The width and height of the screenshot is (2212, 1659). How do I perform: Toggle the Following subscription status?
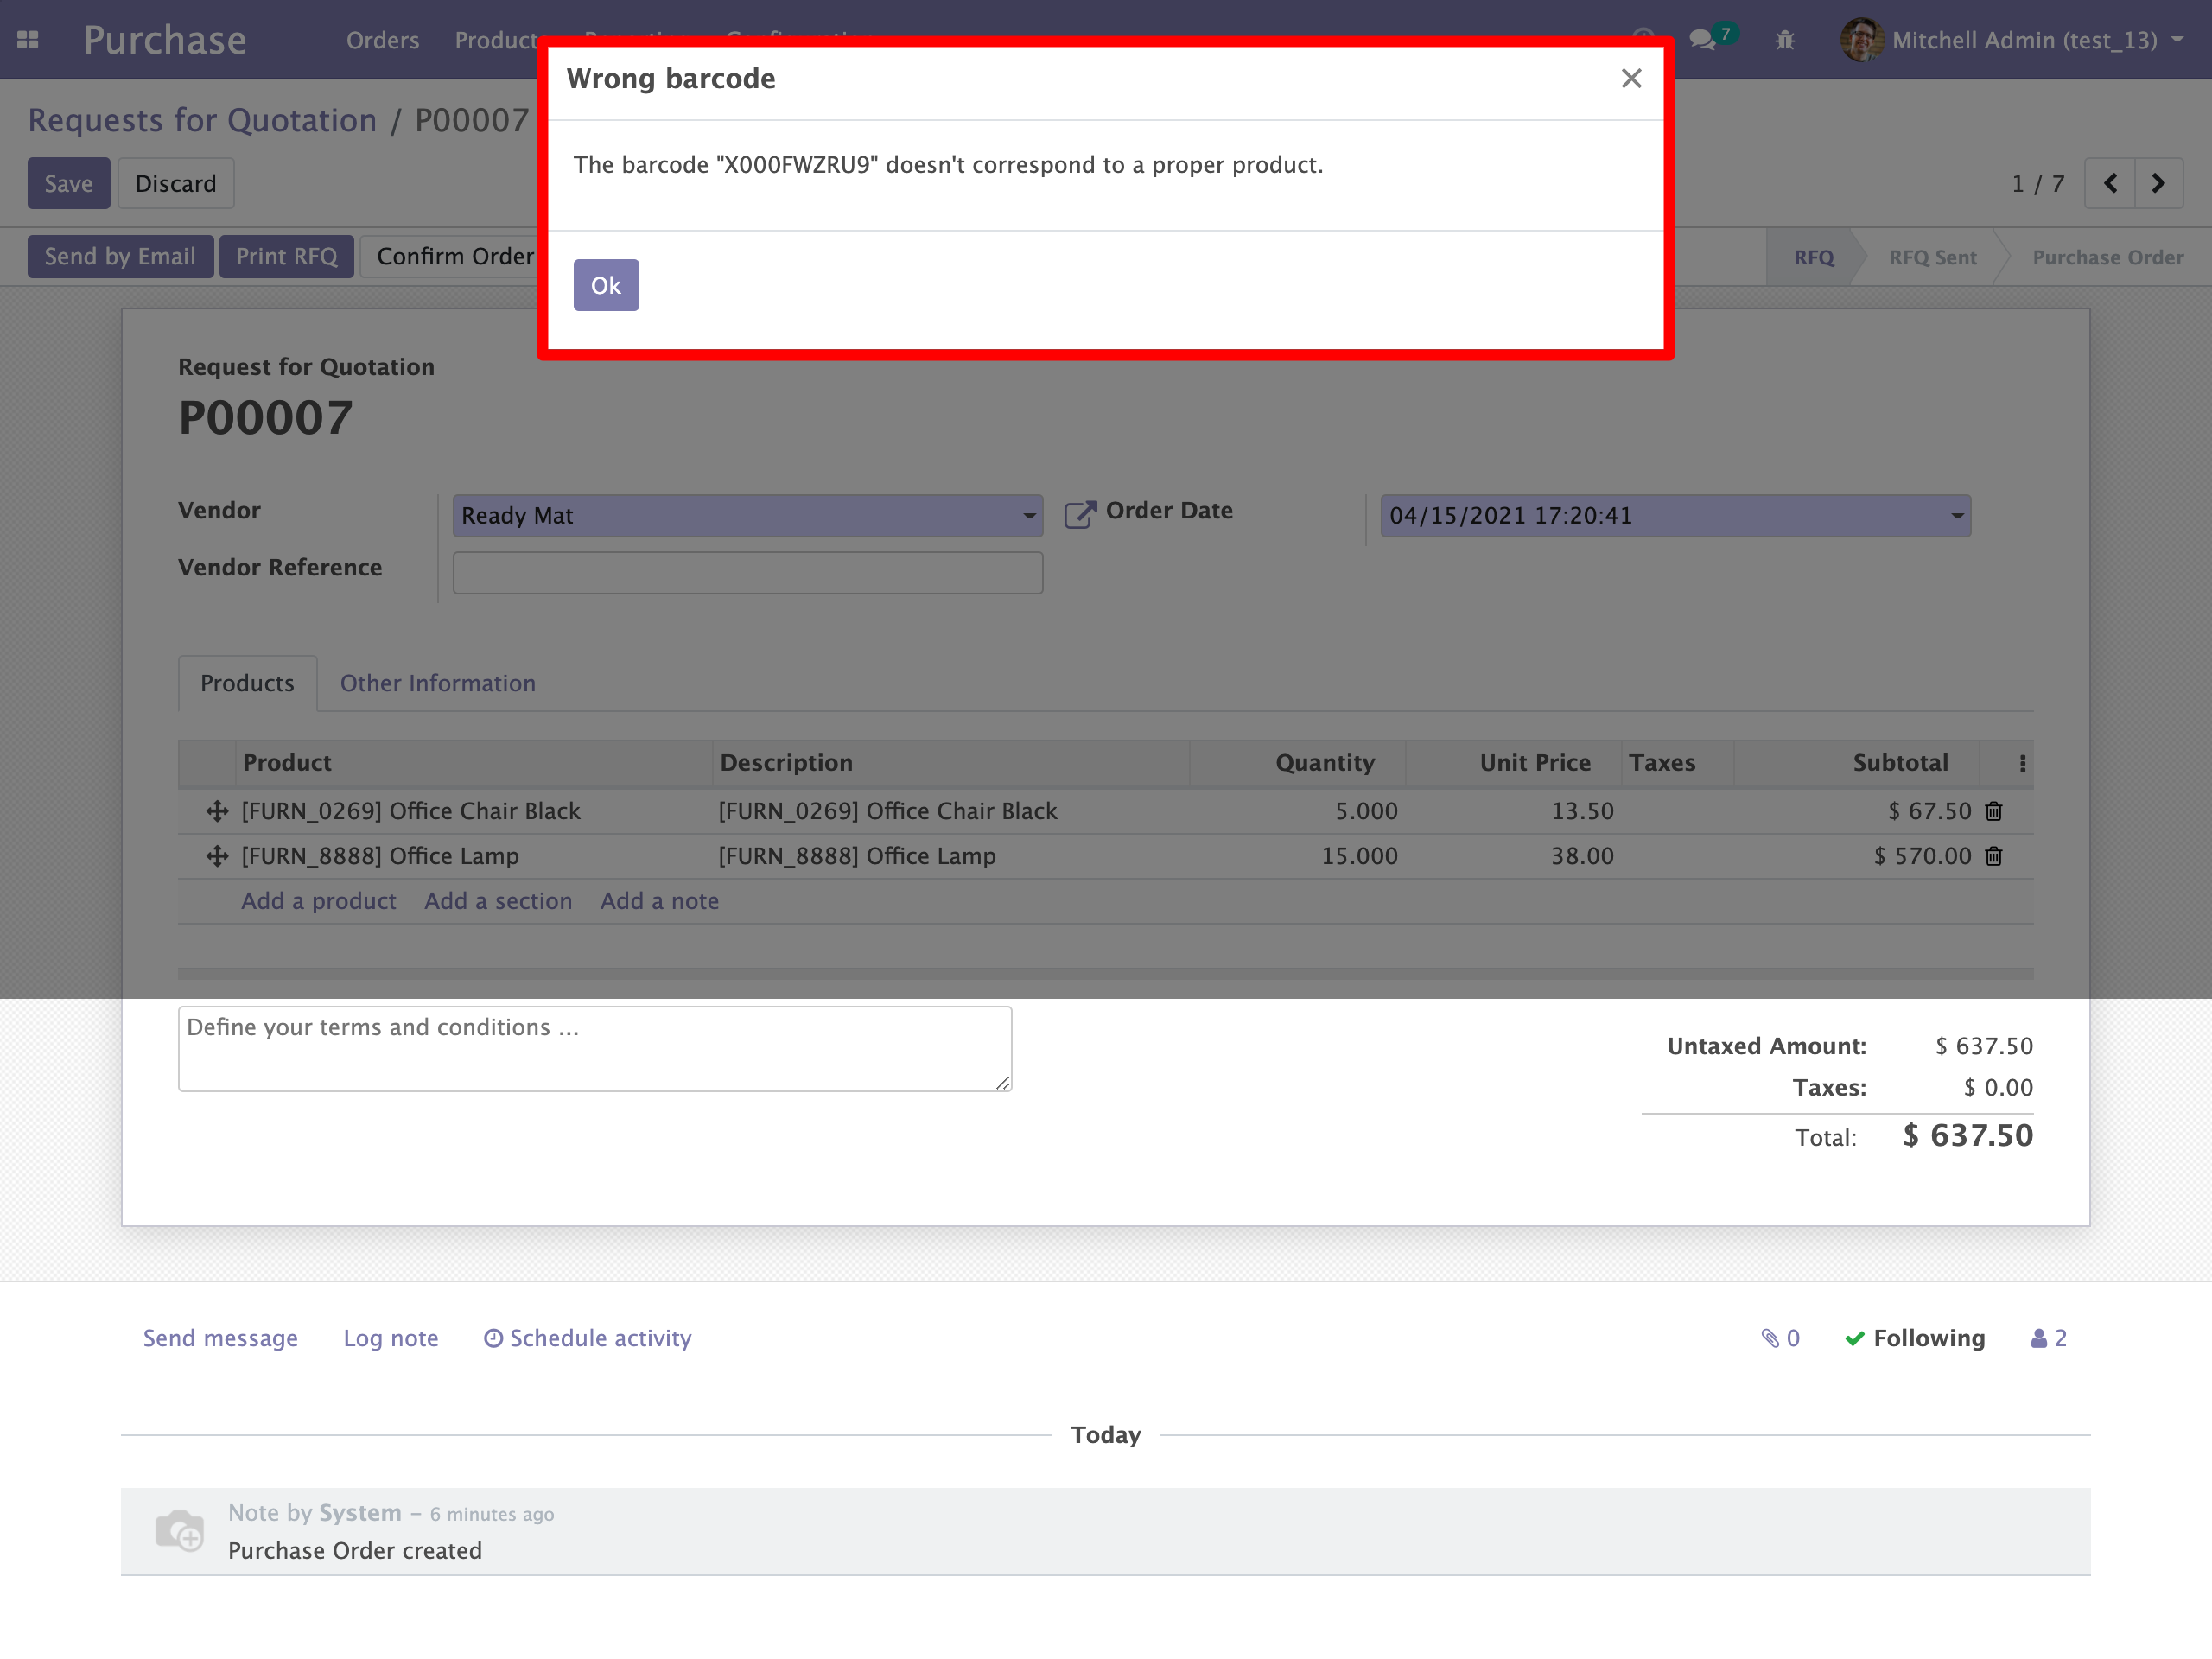[x=1915, y=1338]
